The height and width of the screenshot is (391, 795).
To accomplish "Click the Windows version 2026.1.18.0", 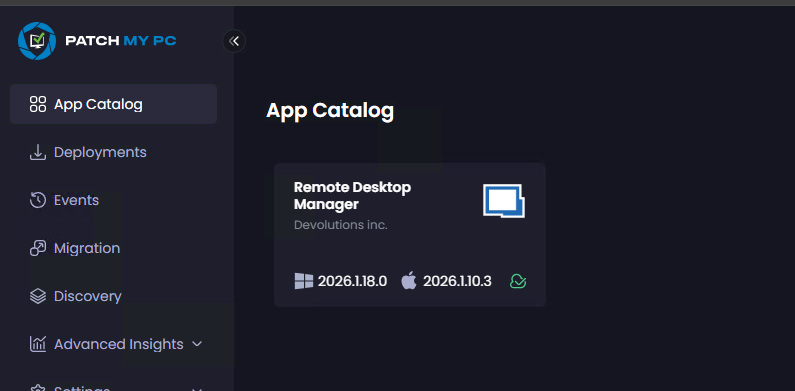I will (x=352, y=281).
